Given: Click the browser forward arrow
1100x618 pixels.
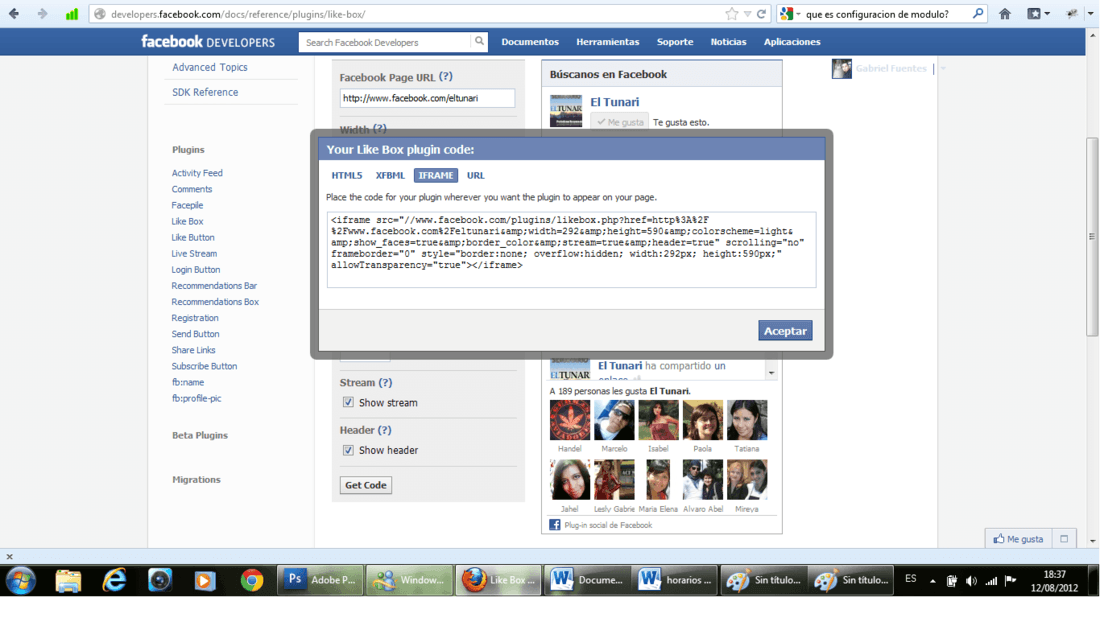Looking at the screenshot, I should 42,13.
